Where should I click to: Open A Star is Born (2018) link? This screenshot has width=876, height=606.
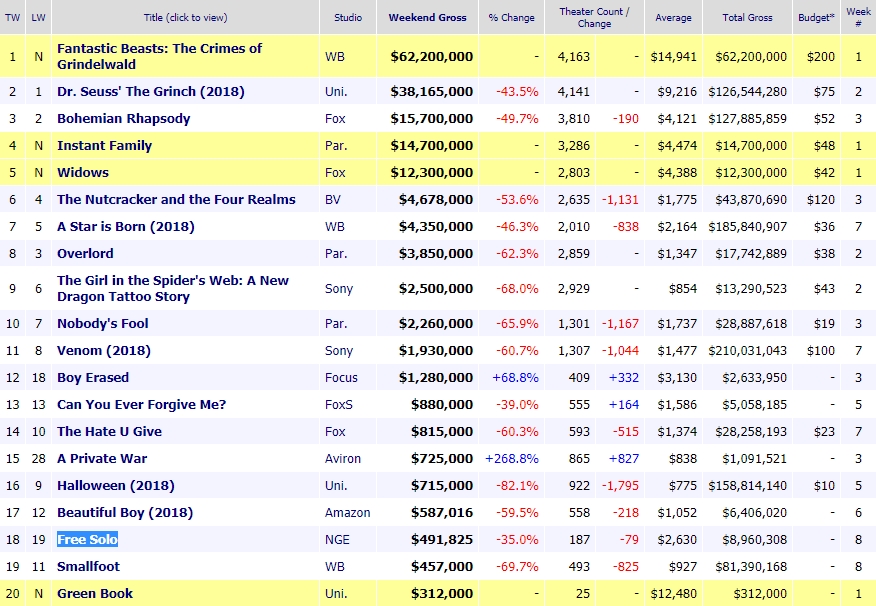(126, 227)
